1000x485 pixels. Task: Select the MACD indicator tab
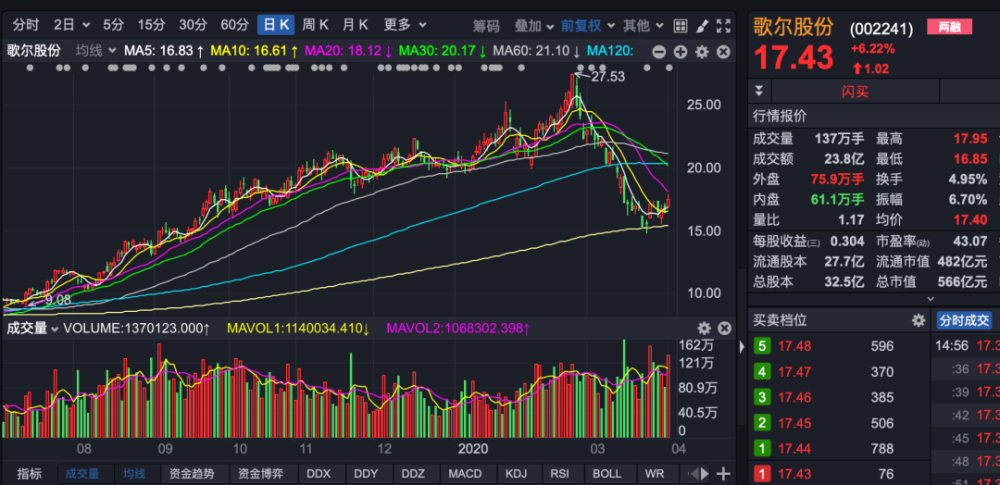click(464, 473)
